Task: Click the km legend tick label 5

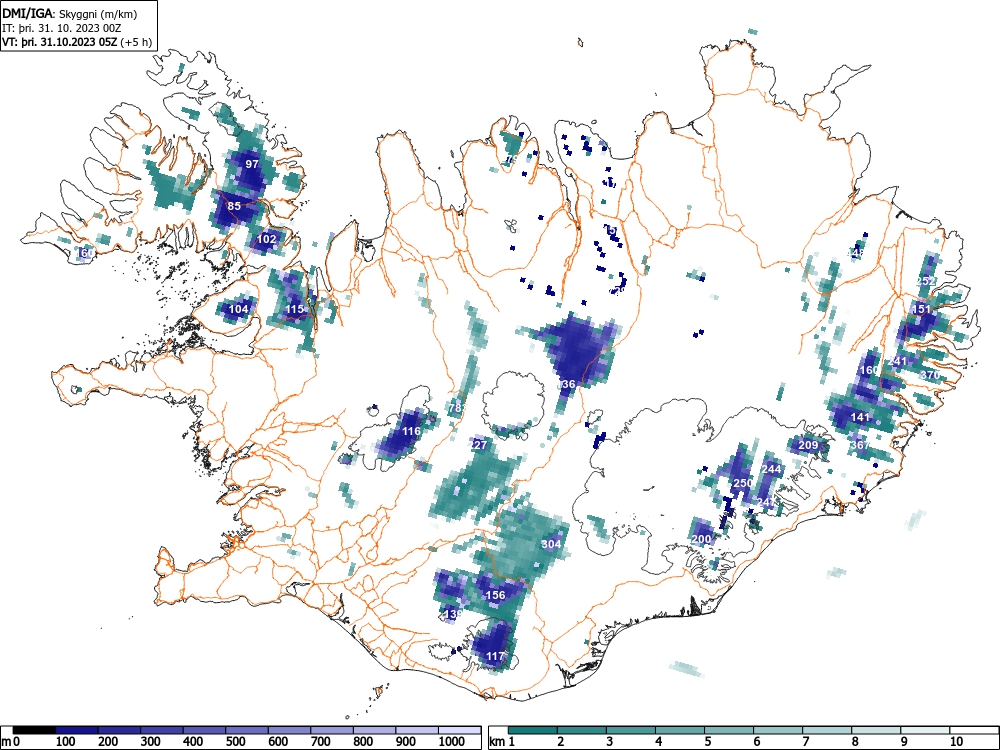Action: point(707,742)
